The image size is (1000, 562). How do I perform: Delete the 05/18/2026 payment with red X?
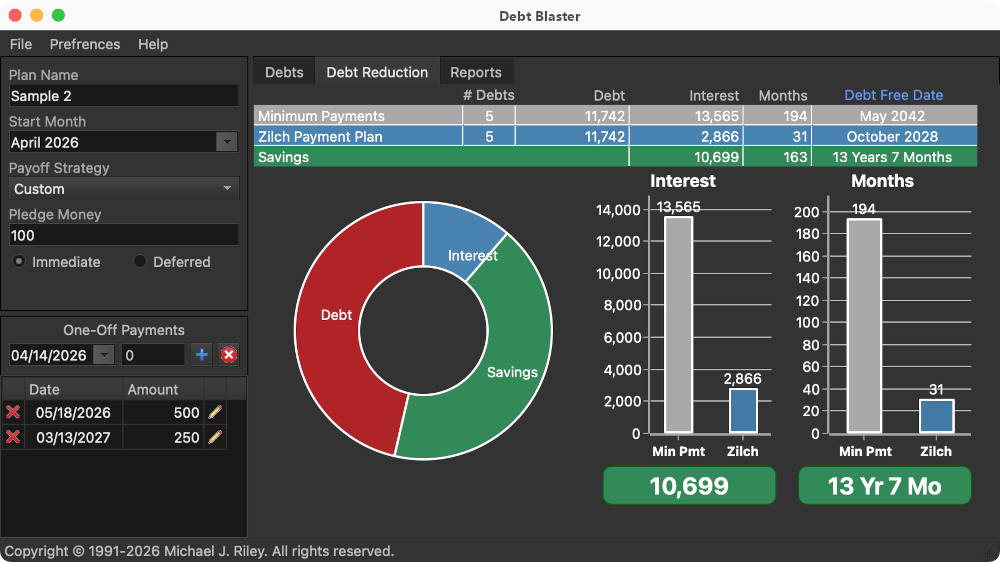click(x=13, y=412)
